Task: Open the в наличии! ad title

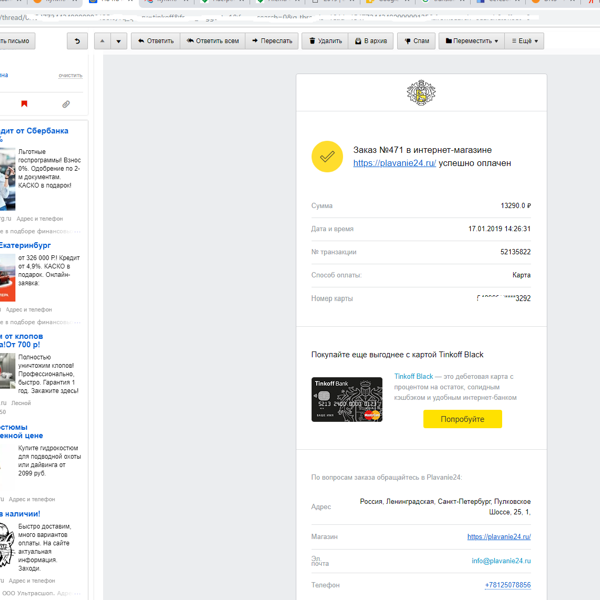Action: tap(20, 514)
